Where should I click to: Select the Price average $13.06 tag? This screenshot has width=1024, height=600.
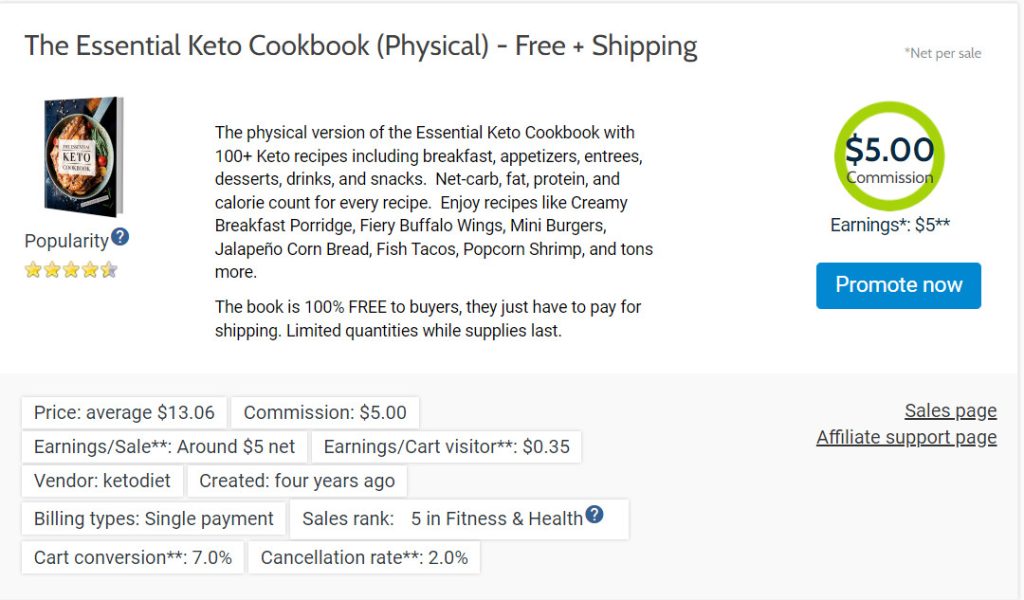[124, 413]
